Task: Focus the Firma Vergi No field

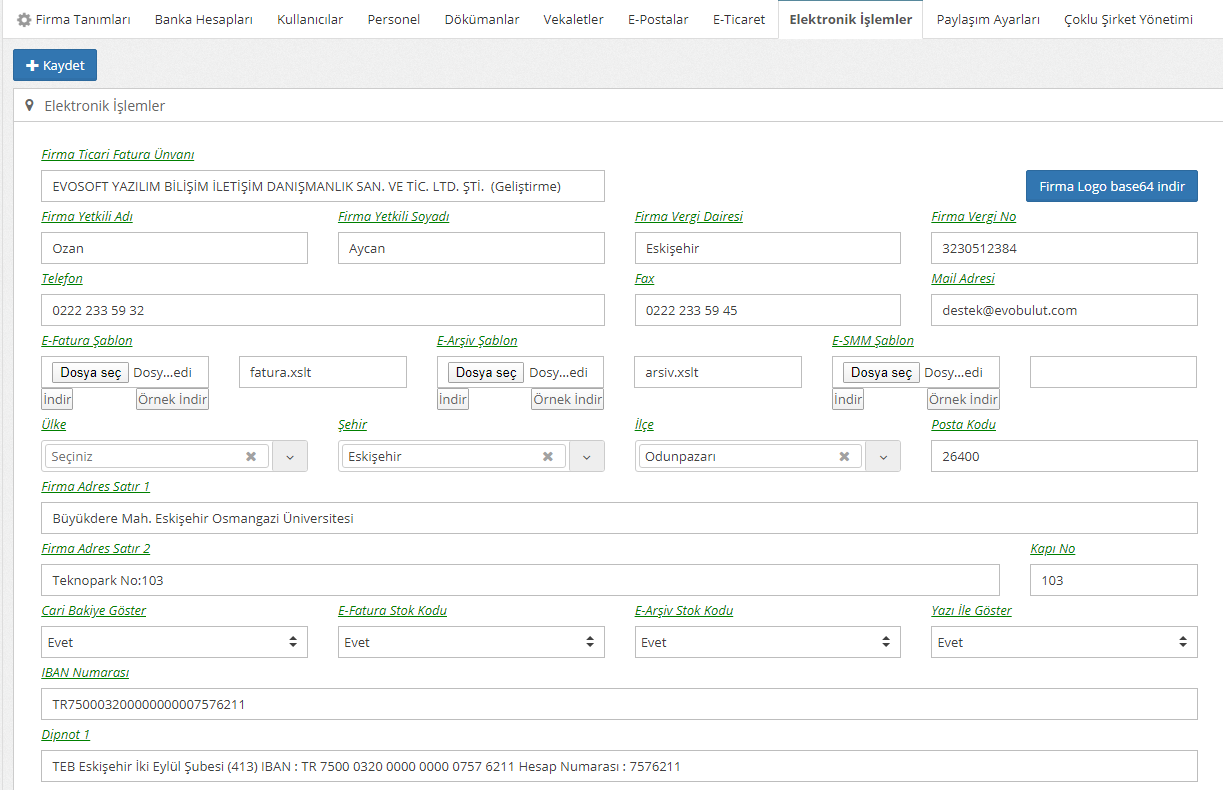Action: (1063, 248)
